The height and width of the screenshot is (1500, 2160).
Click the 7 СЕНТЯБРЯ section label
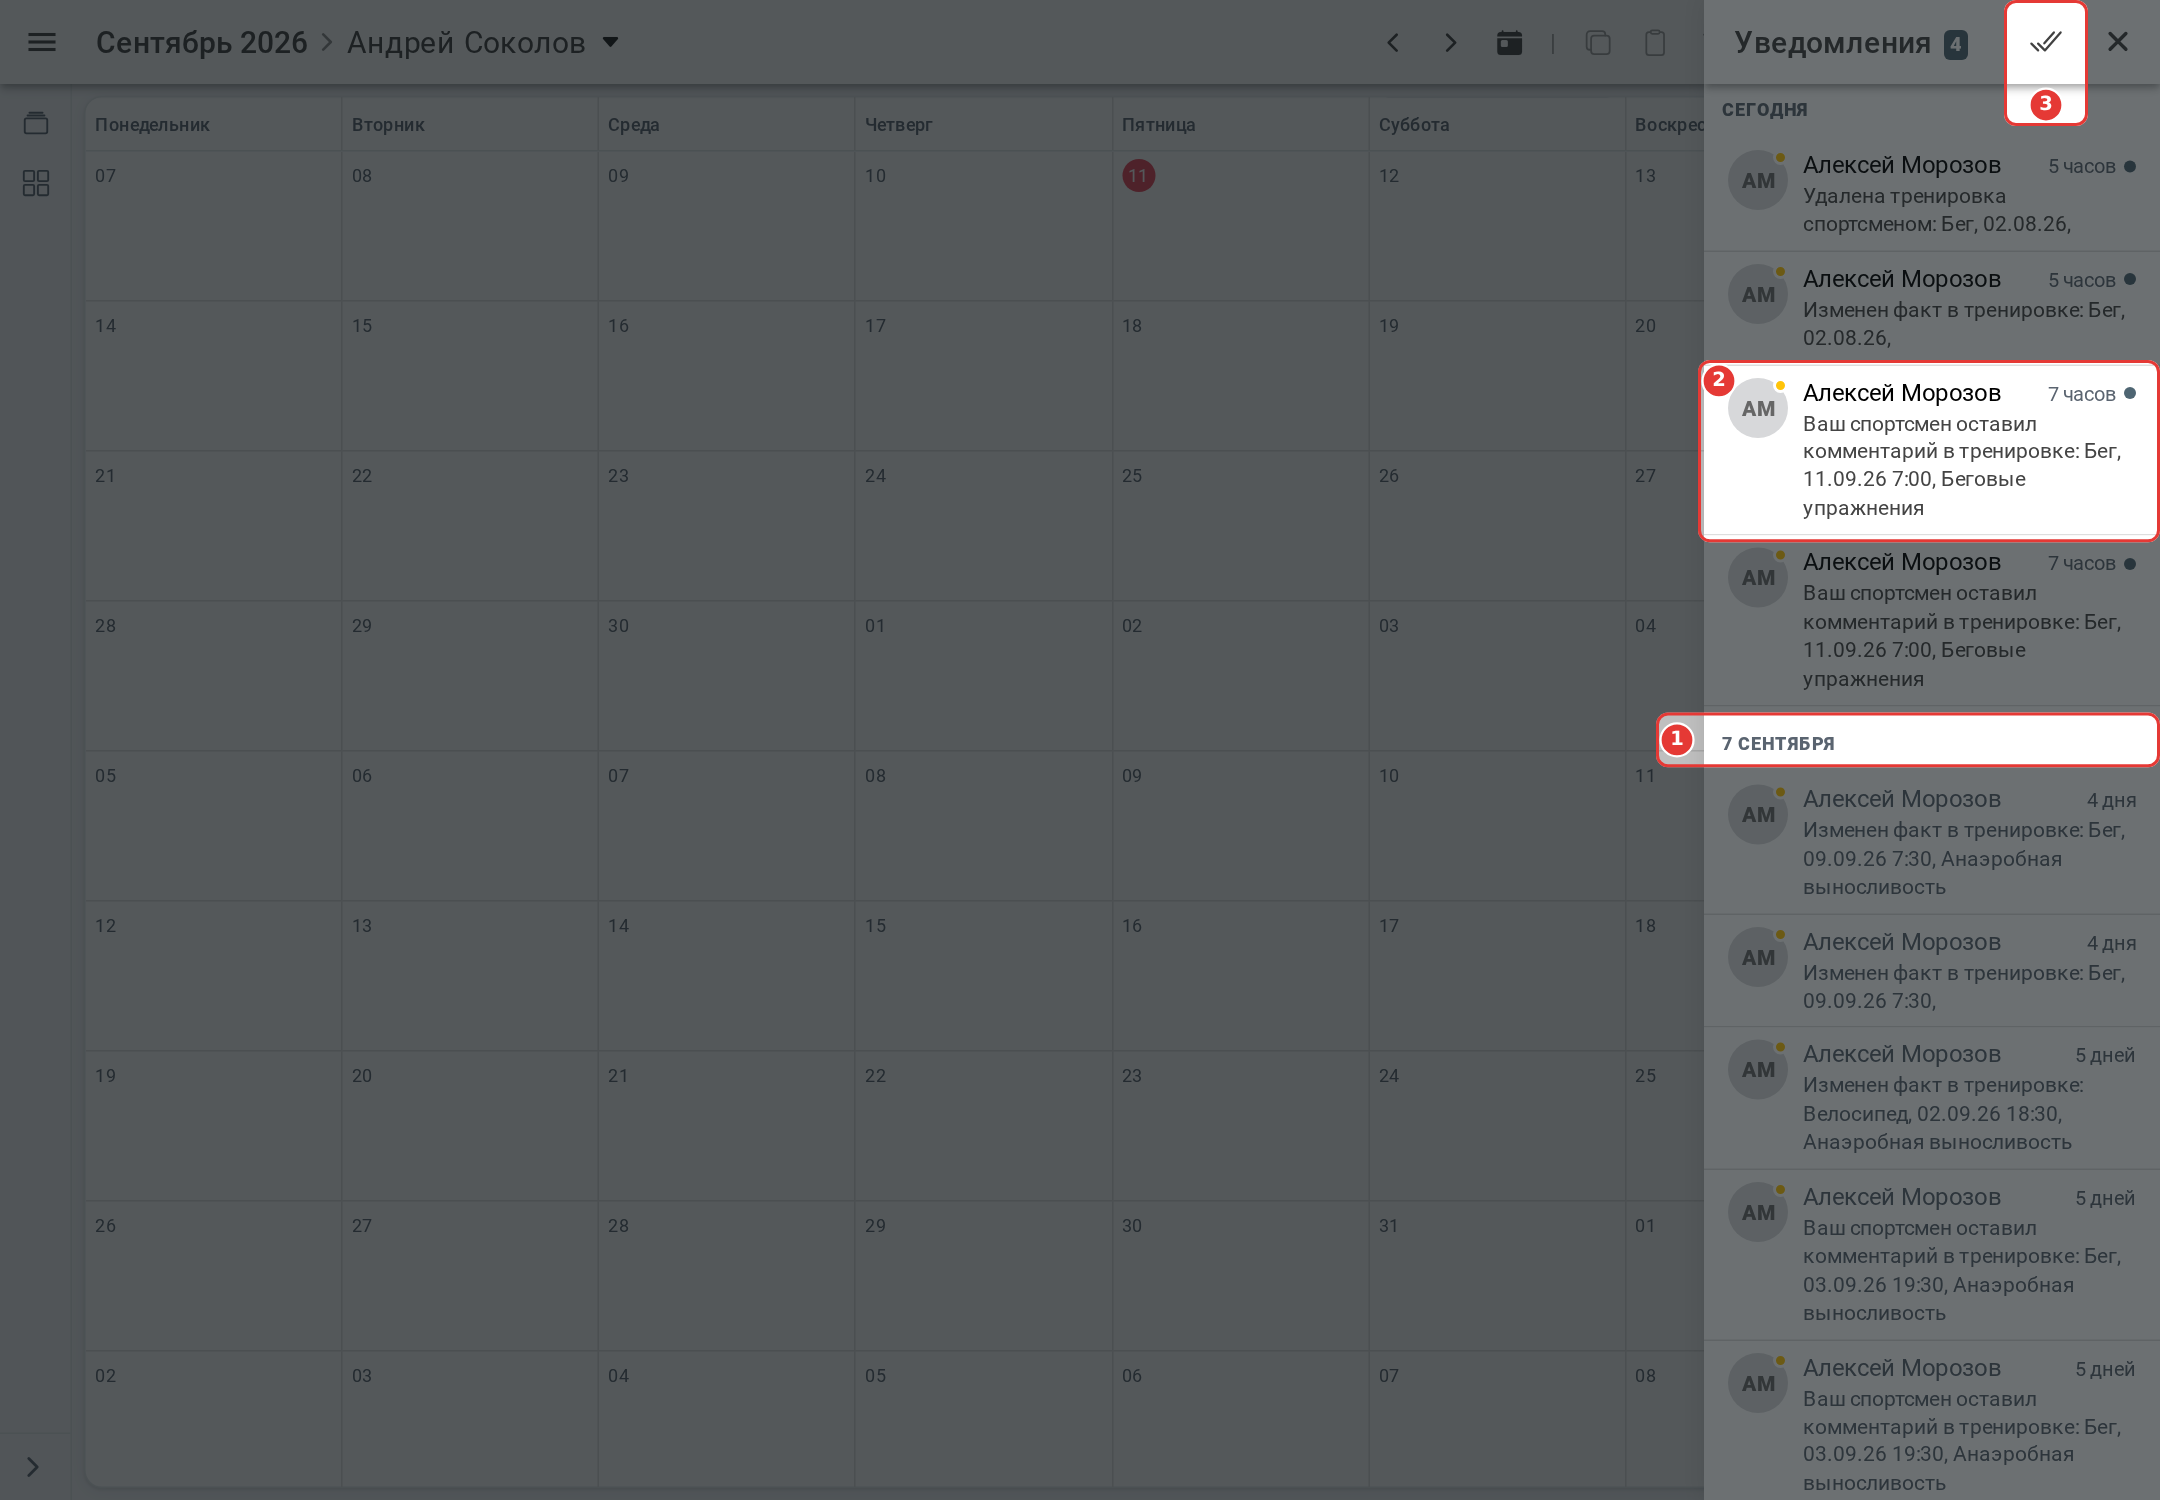[1778, 743]
